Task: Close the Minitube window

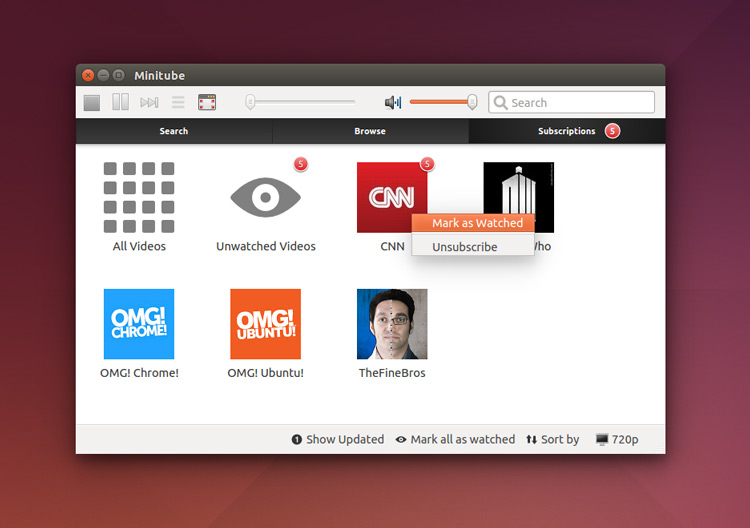Action: point(88,75)
